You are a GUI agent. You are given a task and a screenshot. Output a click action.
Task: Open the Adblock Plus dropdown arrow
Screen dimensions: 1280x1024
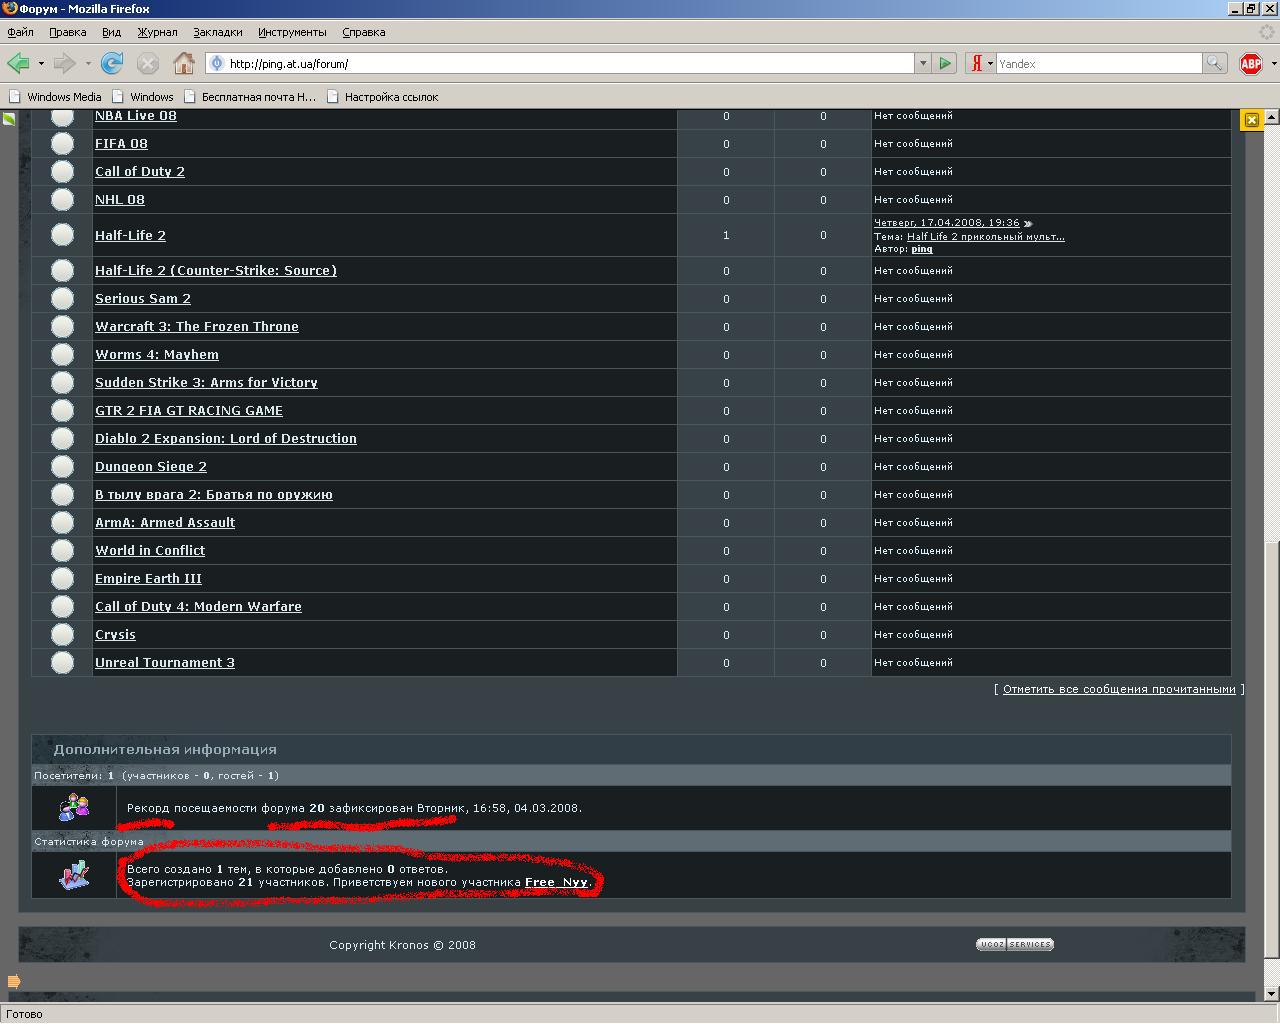[x=1273, y=63]
